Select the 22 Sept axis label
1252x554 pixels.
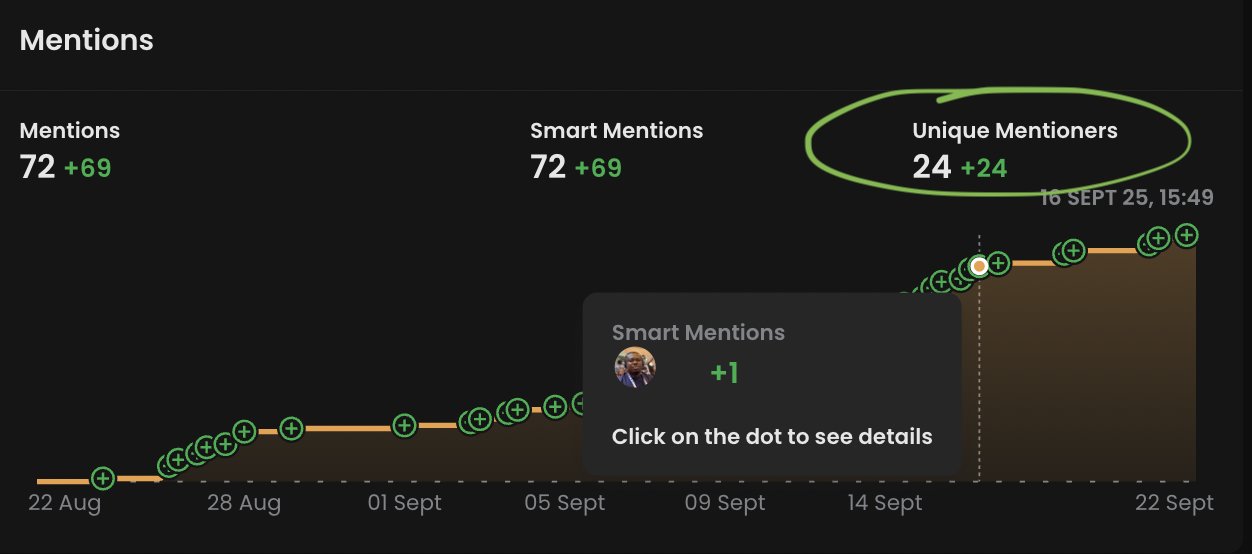[1174, 503]
